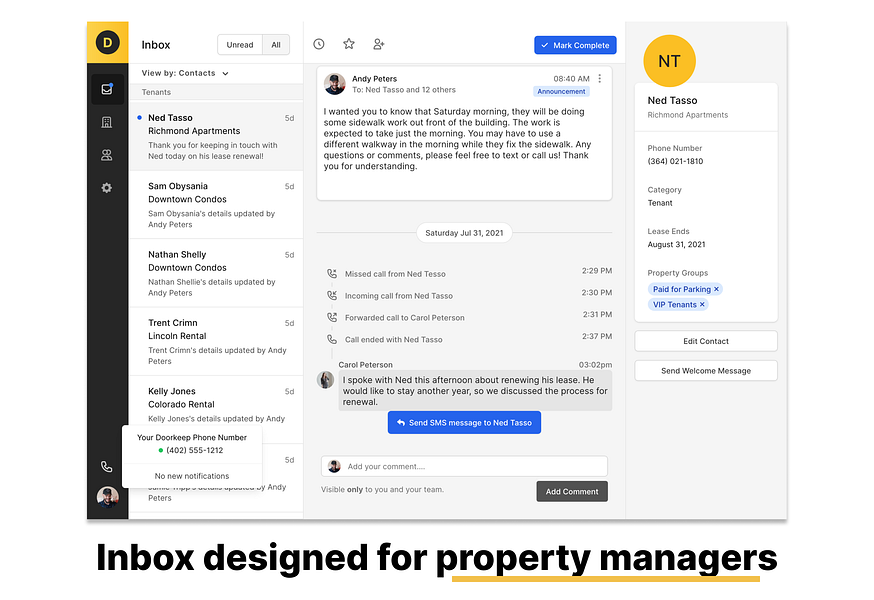Click Send Welcome Message button
The image size is (874, 600).
pos(706,371)
